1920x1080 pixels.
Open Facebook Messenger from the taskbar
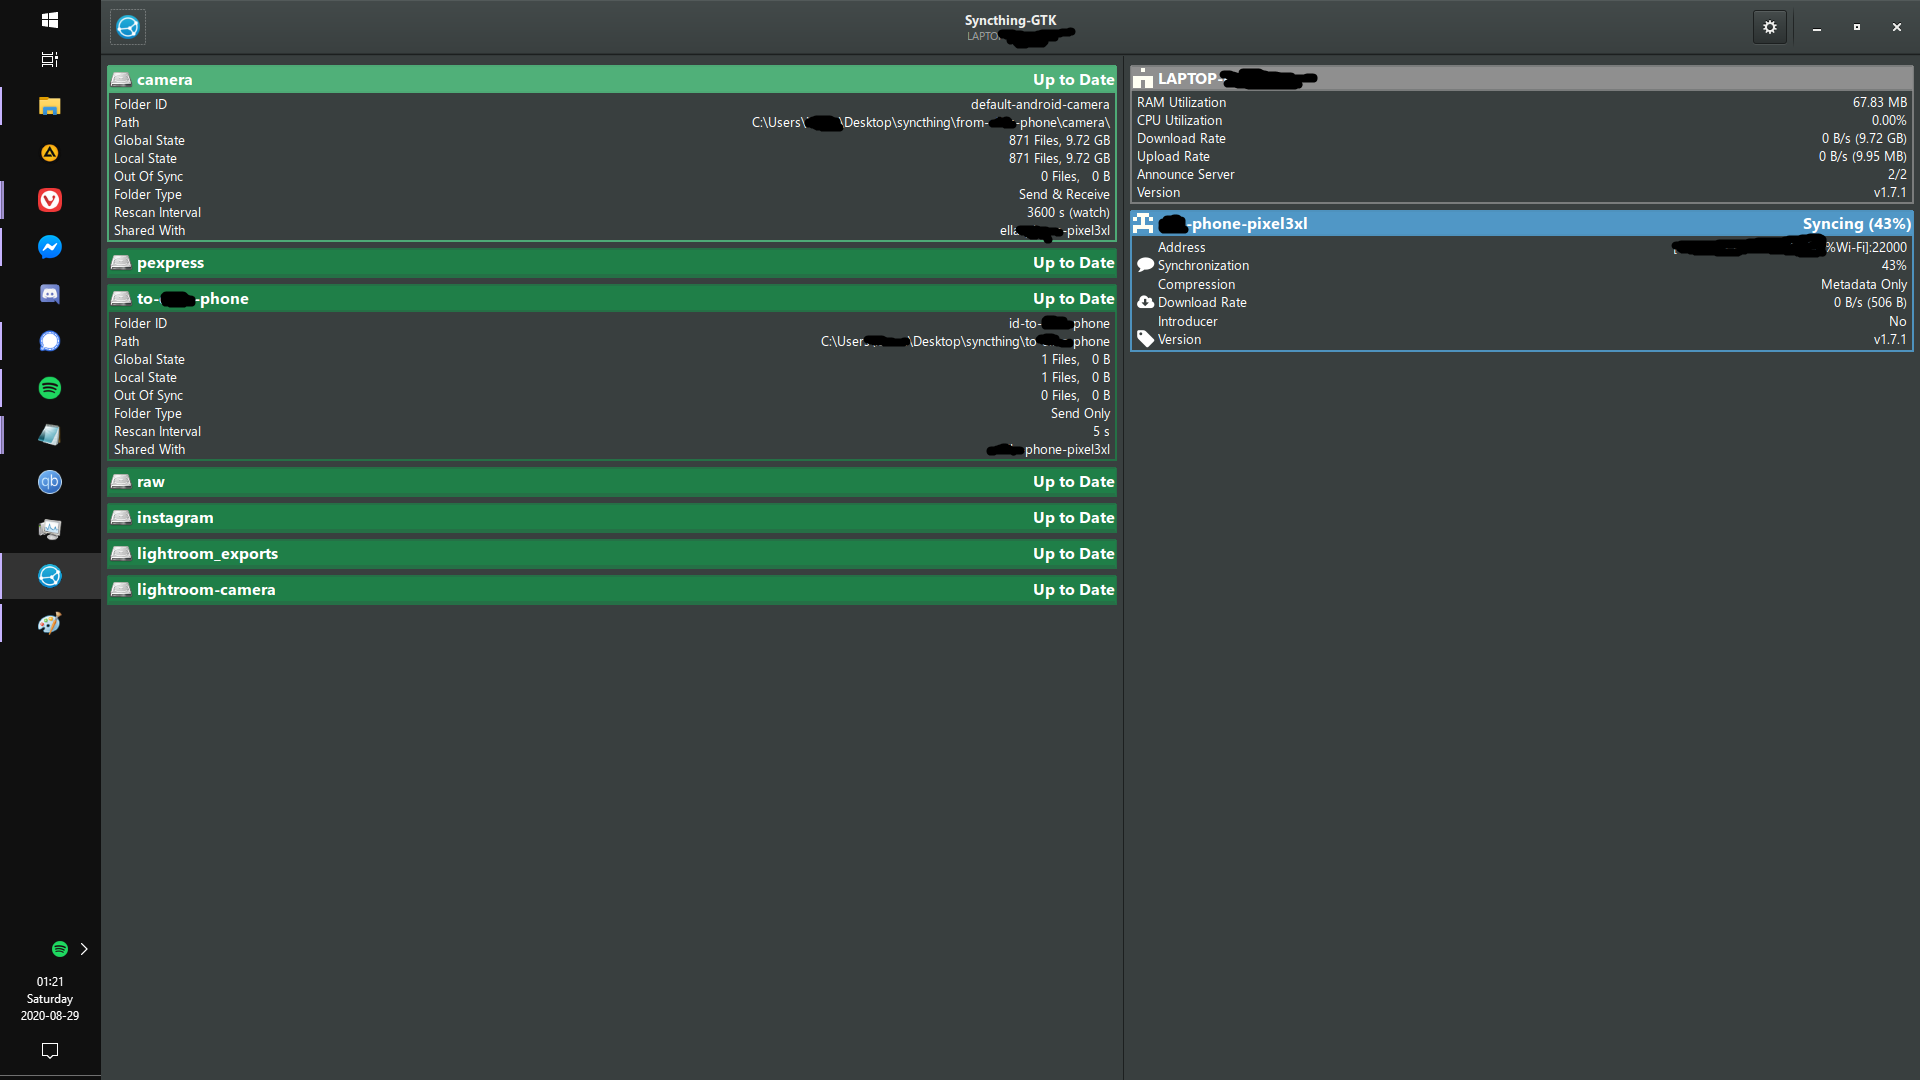(x=49, y=247)
